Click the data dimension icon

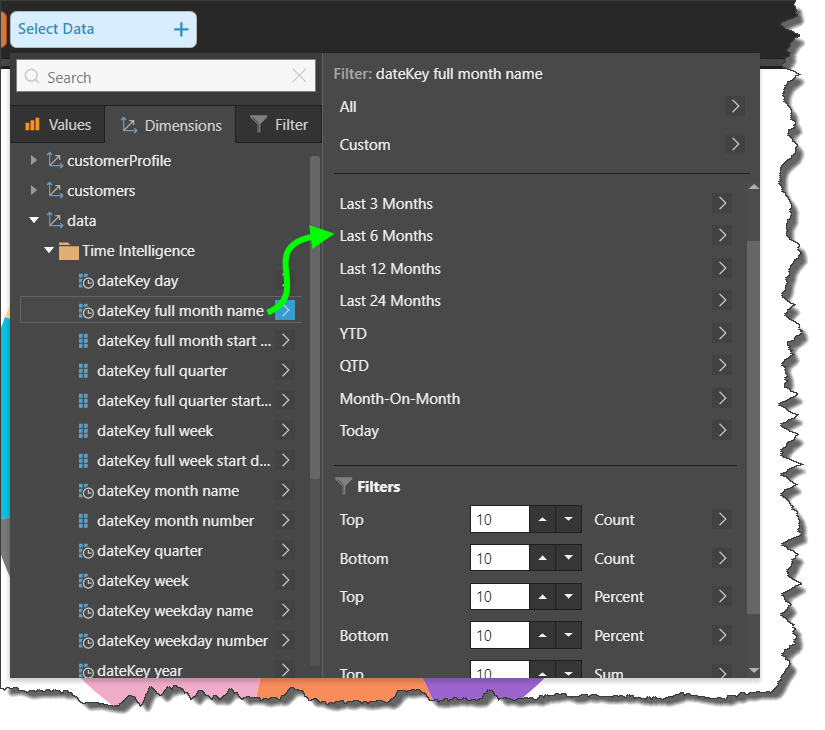(55, 220)
